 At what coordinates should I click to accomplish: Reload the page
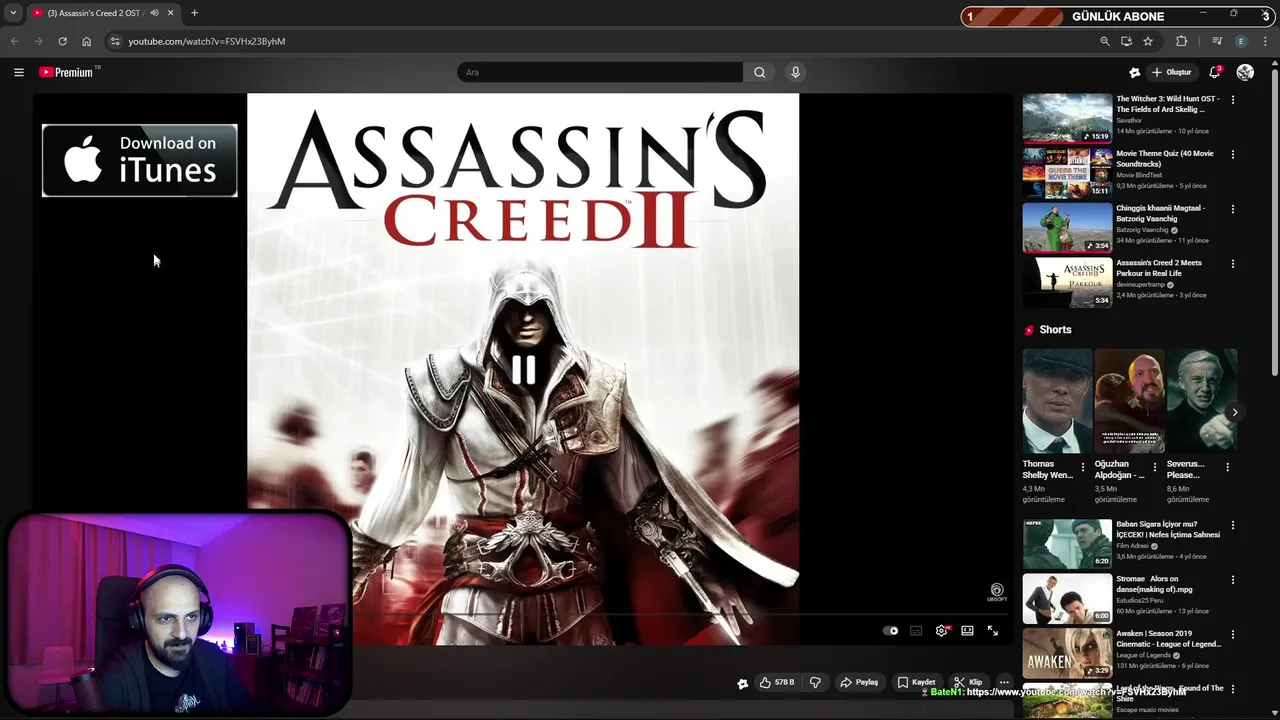point(62,41)
